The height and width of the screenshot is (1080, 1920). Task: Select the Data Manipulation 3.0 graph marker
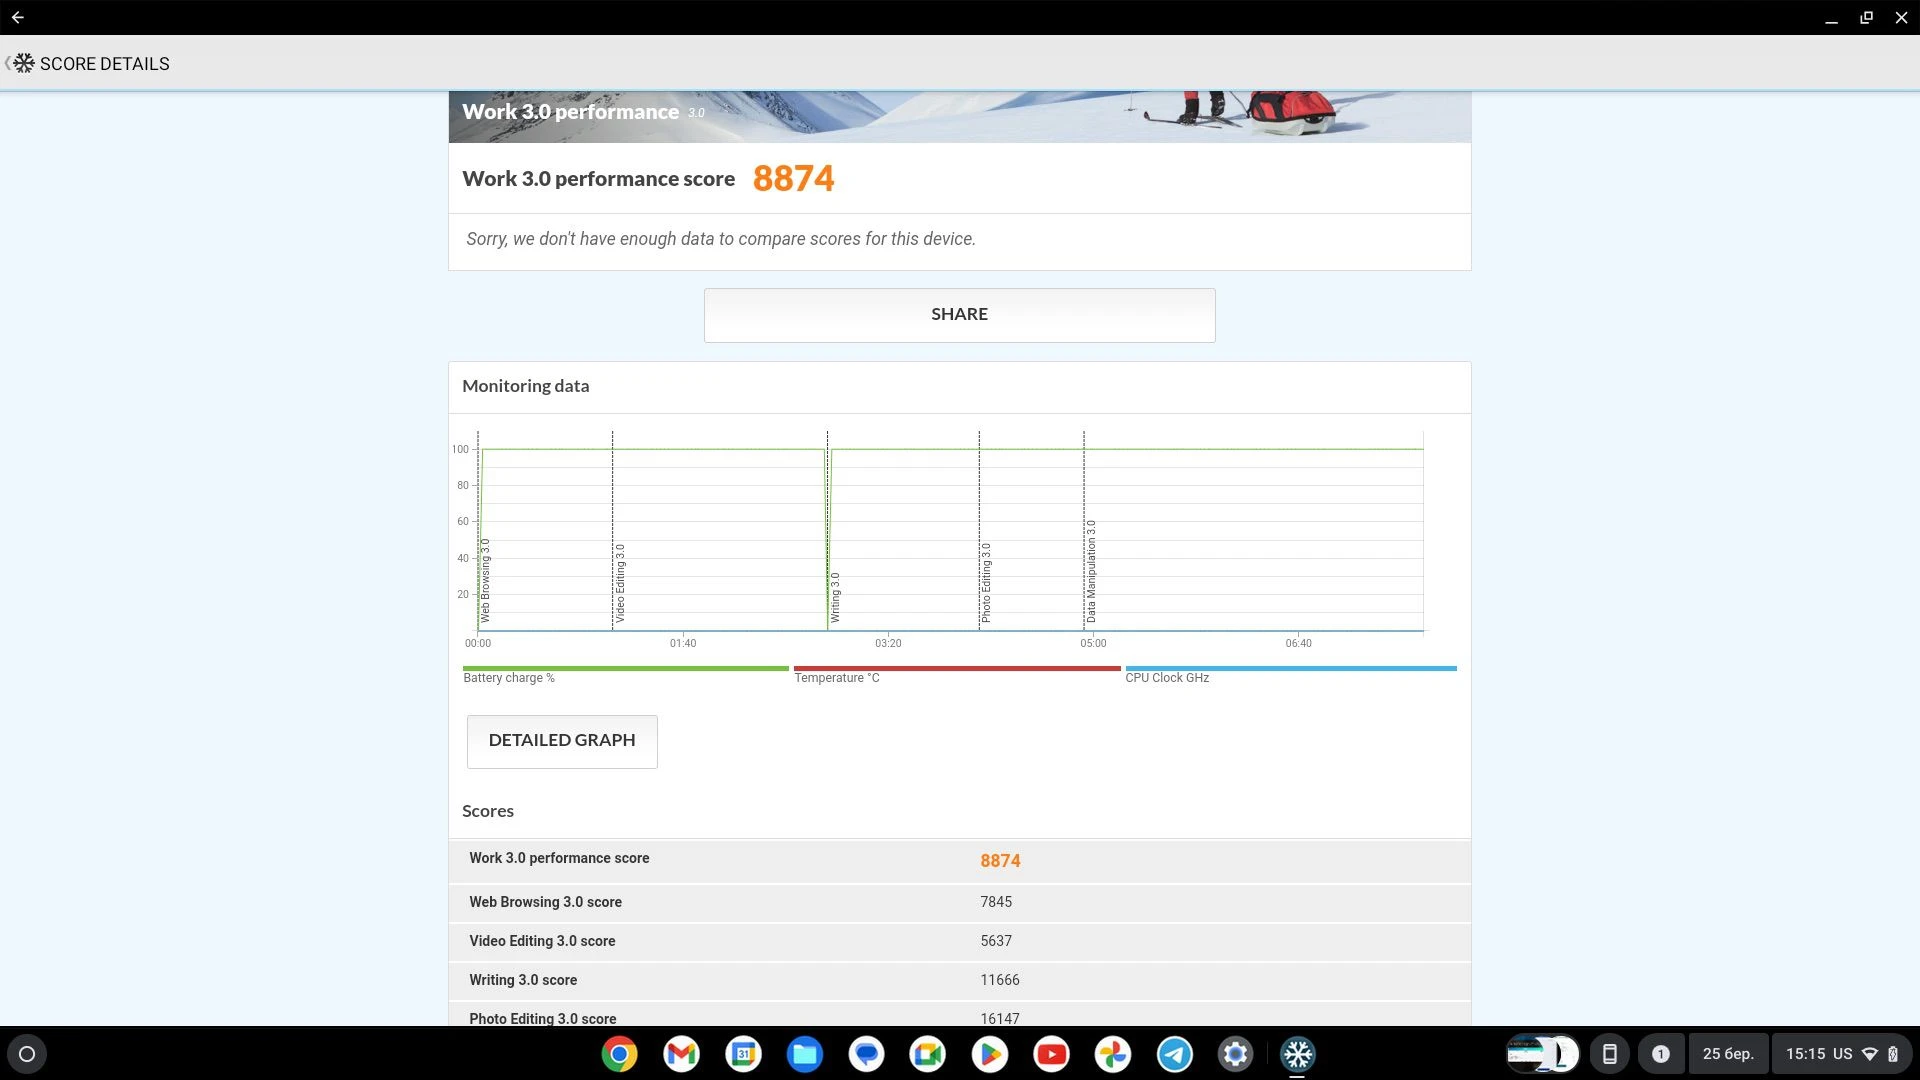point(1090,572)
